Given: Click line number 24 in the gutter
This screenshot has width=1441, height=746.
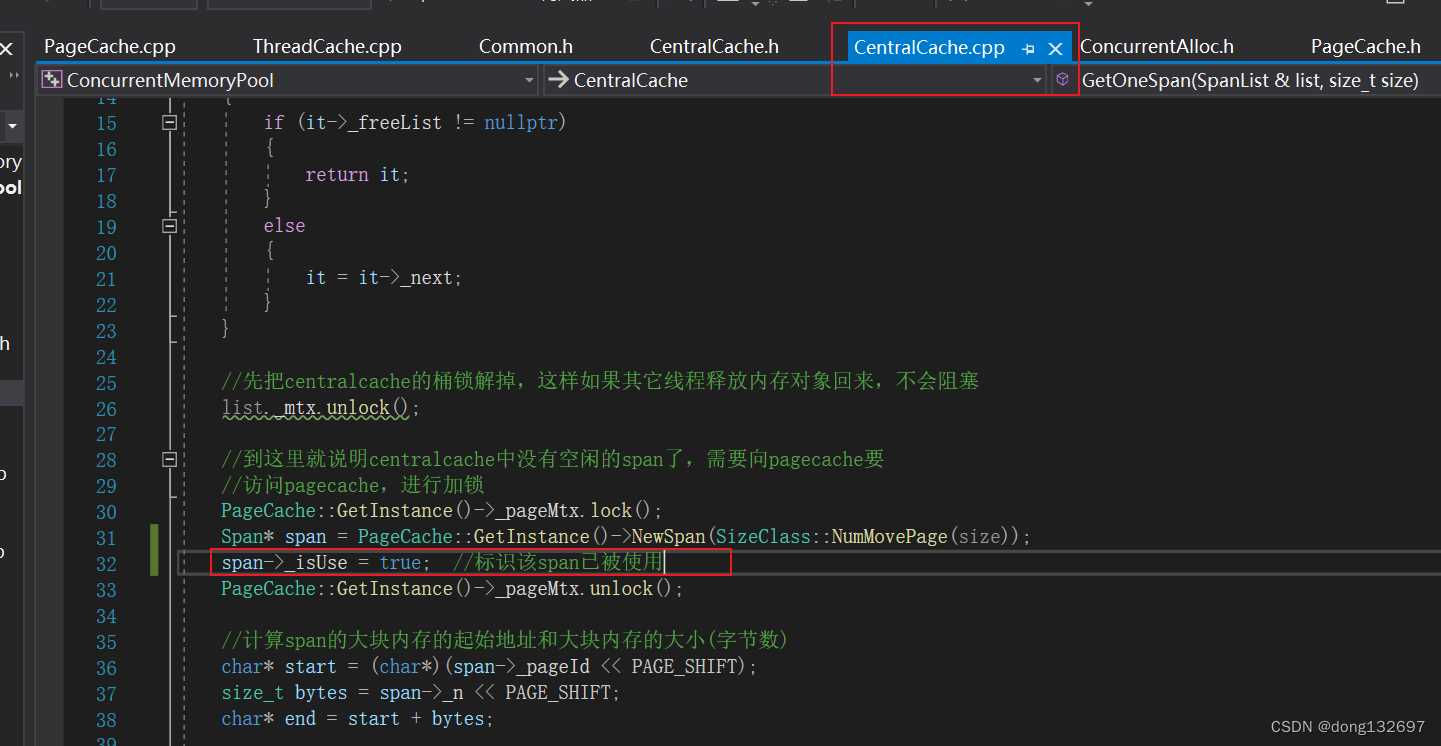Looking at the screenshot, I should point(106,356).
